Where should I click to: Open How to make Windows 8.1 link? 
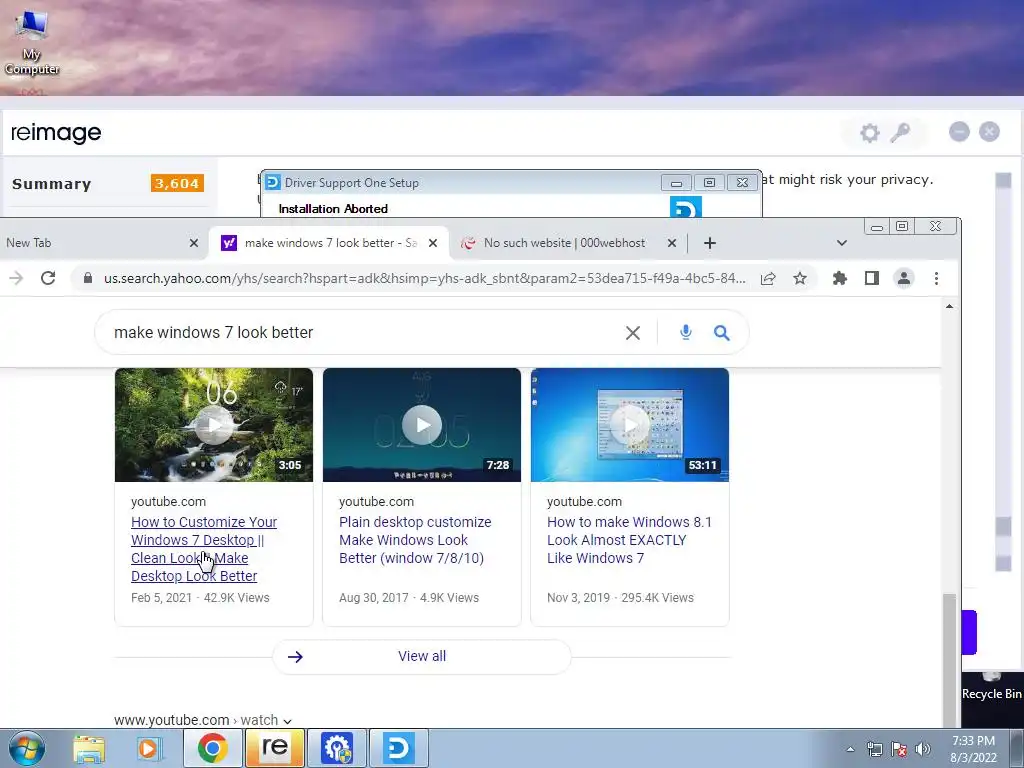[629, 540]
